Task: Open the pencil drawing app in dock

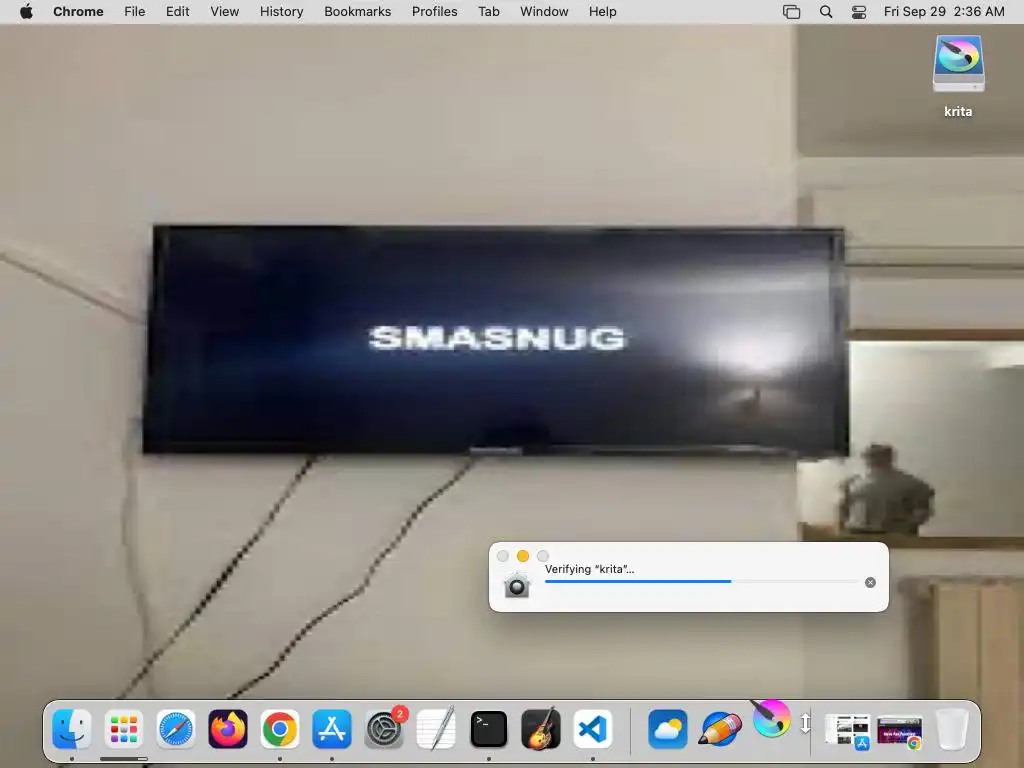Action: pyautogui.click(x=720, y=729)
